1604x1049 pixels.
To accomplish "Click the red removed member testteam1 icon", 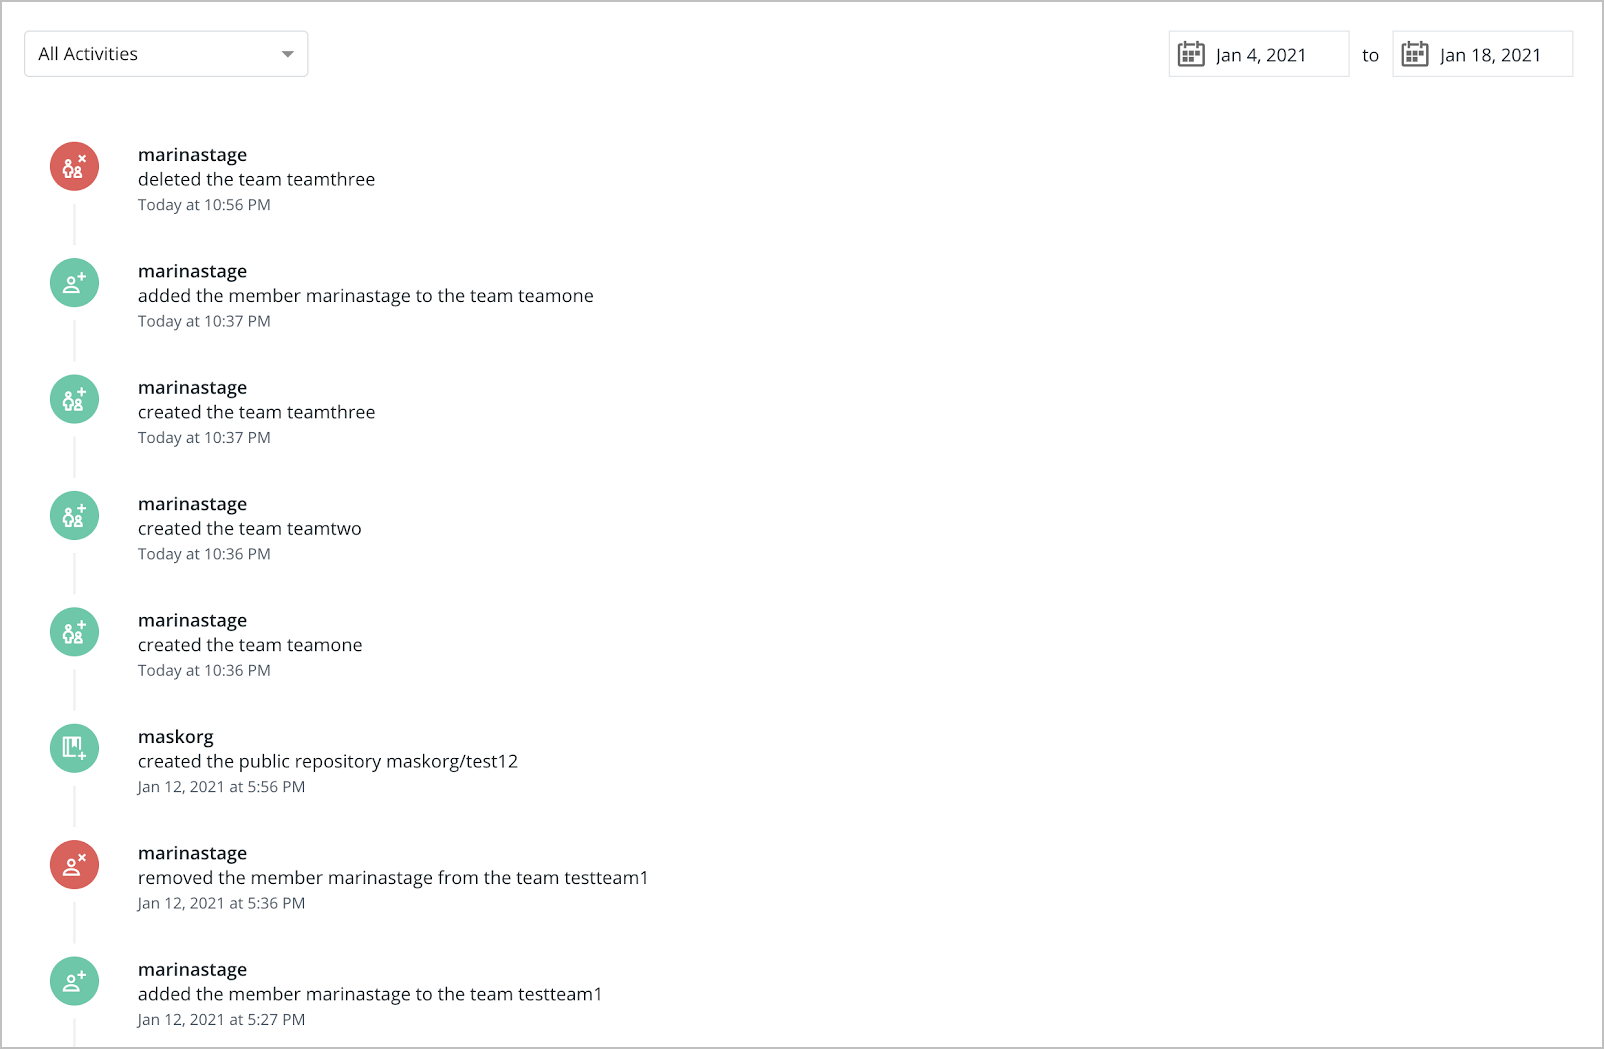I will click(x=74, y=865).
